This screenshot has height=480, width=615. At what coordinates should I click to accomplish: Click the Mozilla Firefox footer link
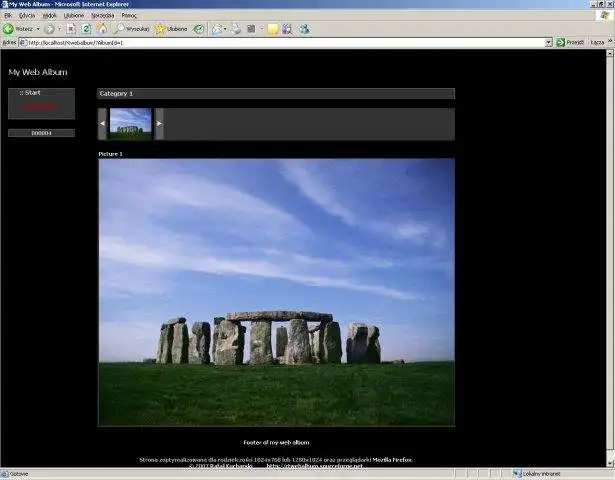pyautogui.click(x=392, y=460)
